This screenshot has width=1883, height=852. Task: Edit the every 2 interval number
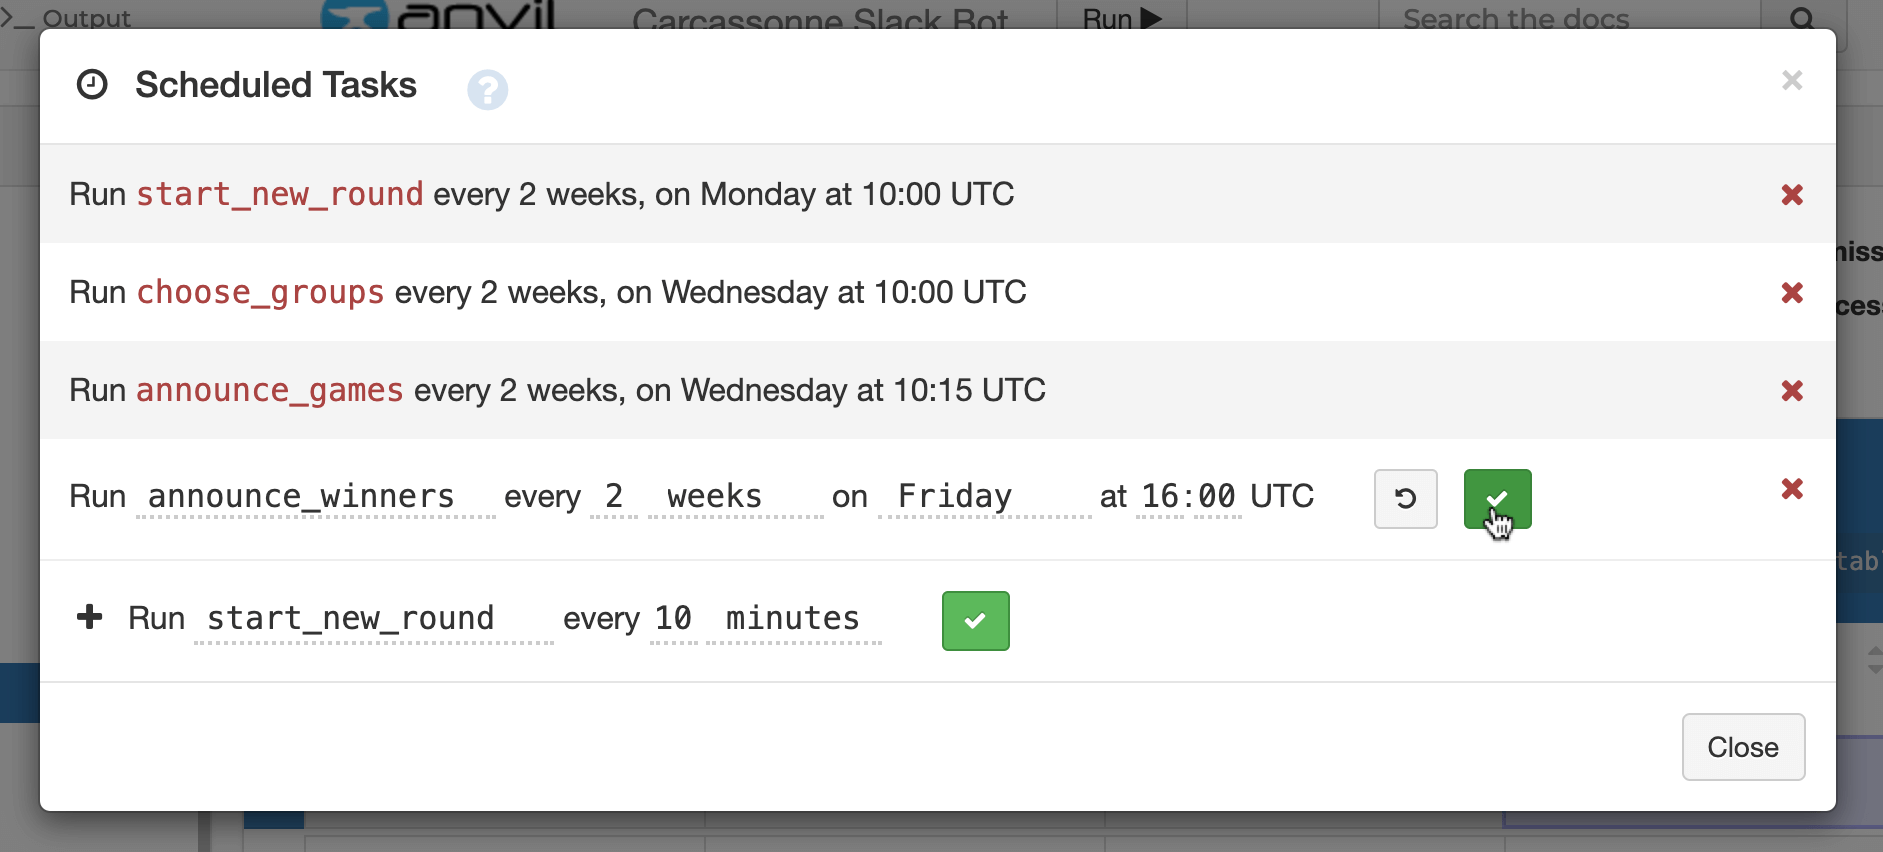[614, 497]
